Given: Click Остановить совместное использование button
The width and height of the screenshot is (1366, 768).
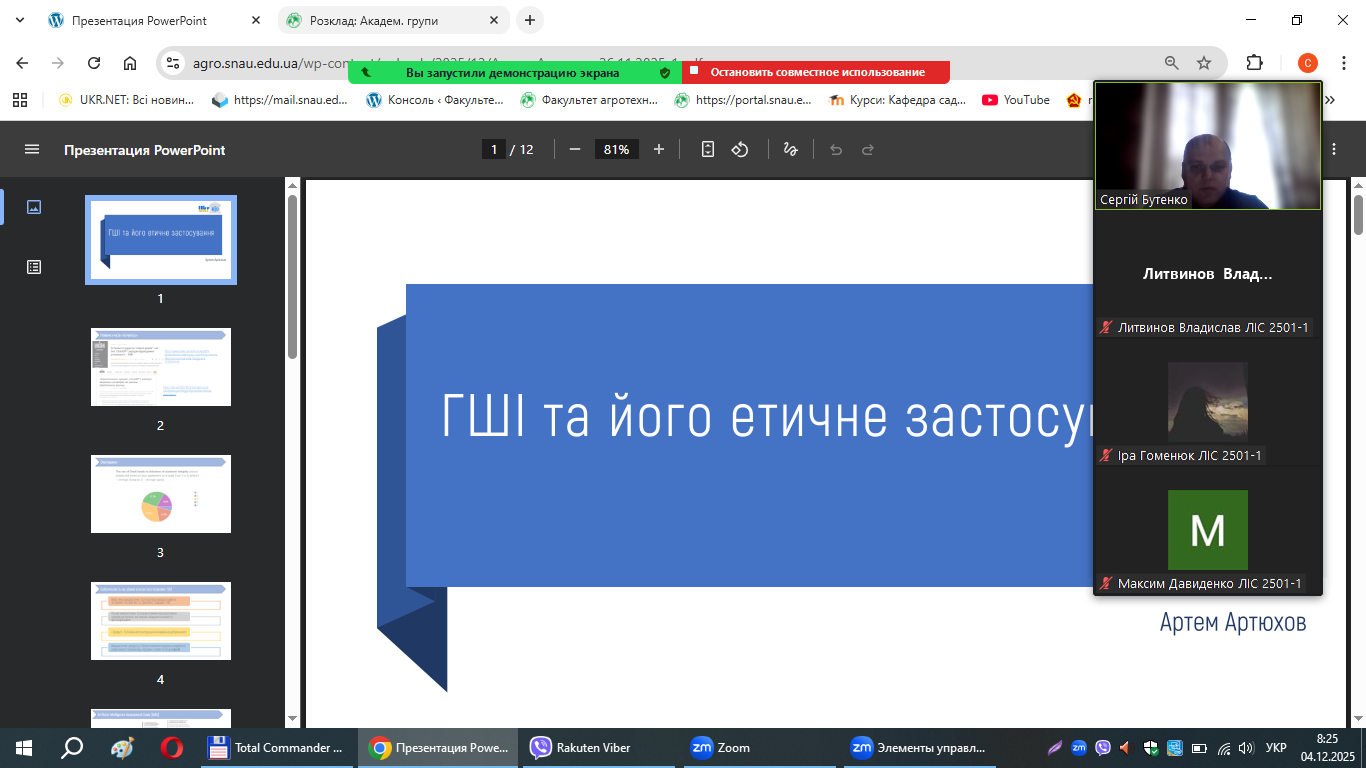Looking at the screenshot, I should (816, 72).
